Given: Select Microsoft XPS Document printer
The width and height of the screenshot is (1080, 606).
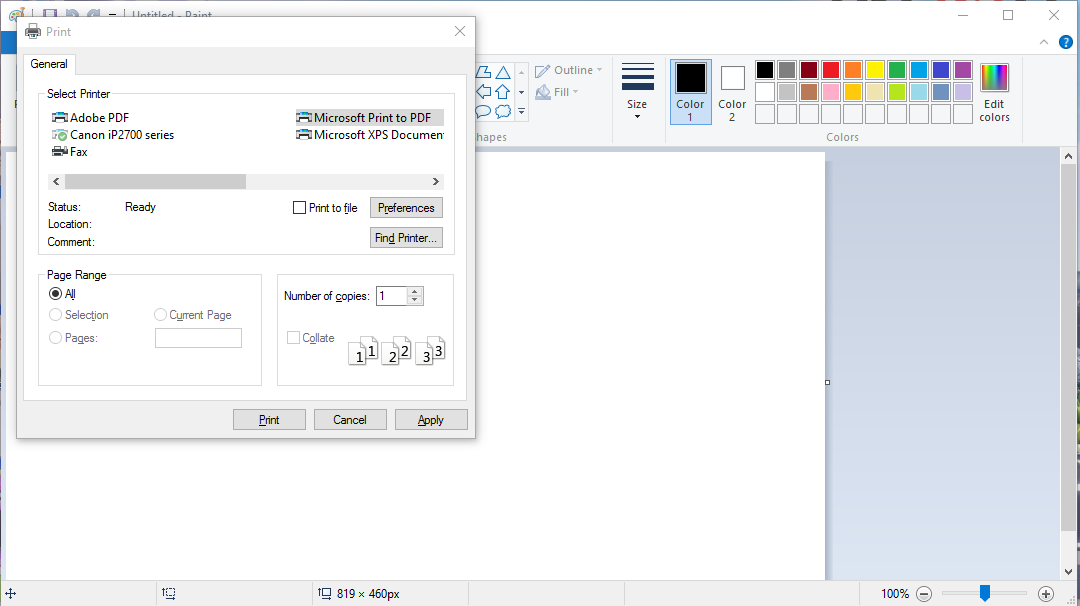Looking at the screenshot, I should [x=369, y=135].
